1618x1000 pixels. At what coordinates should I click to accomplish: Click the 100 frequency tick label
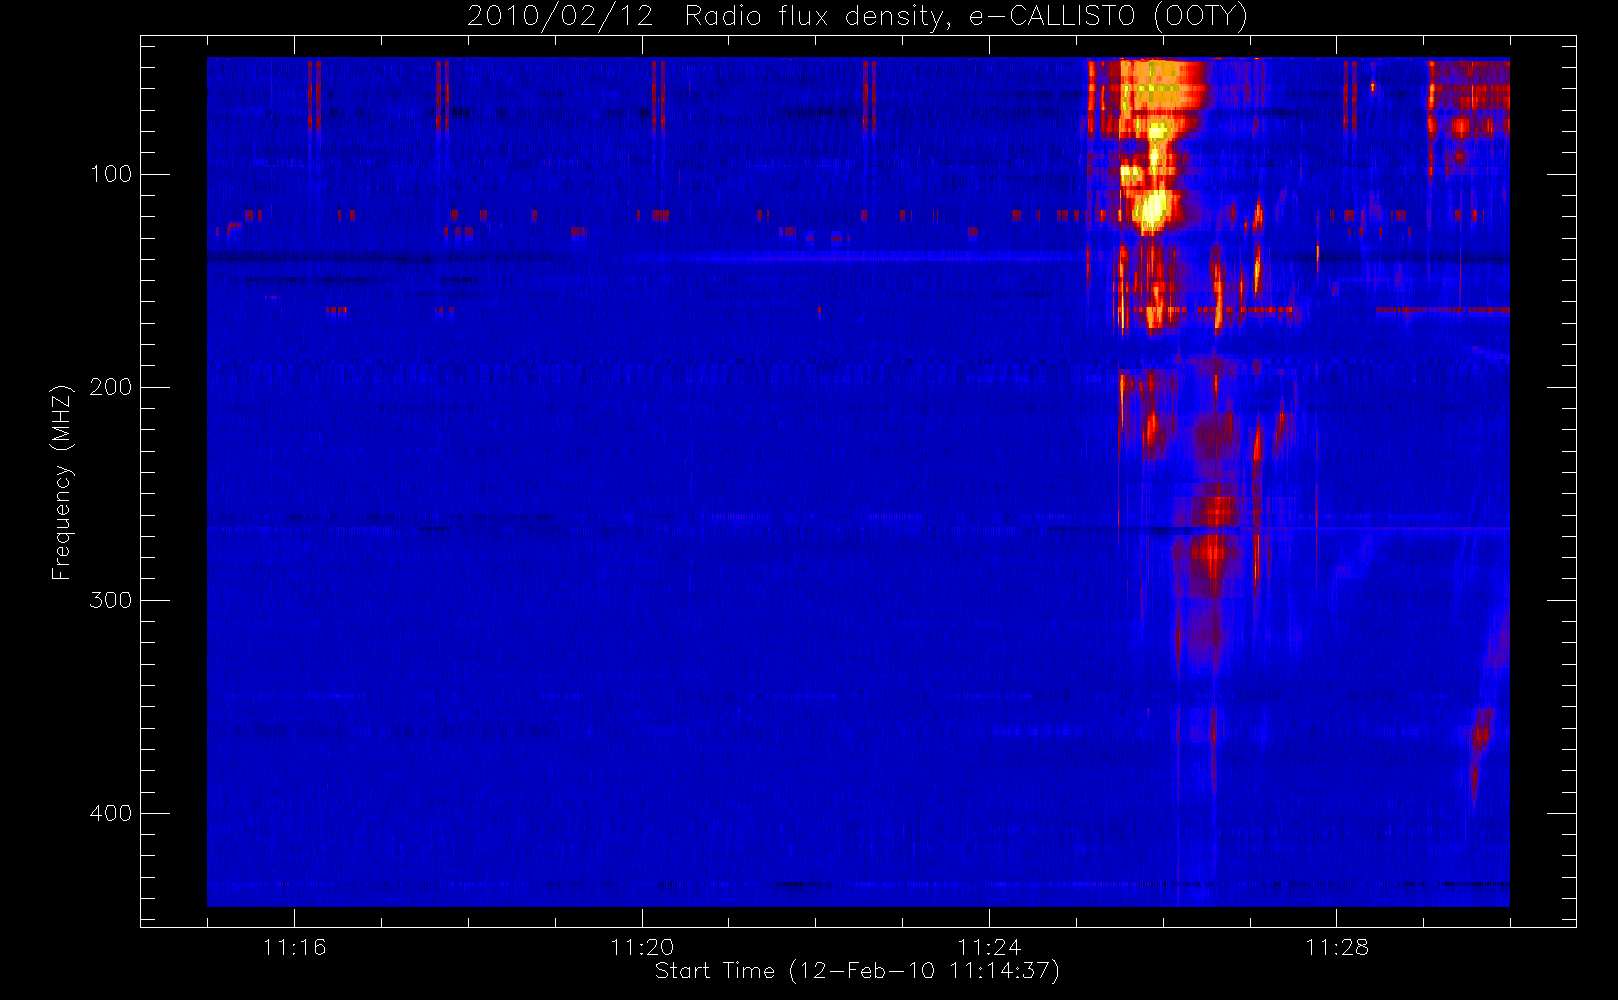point(110,174)
